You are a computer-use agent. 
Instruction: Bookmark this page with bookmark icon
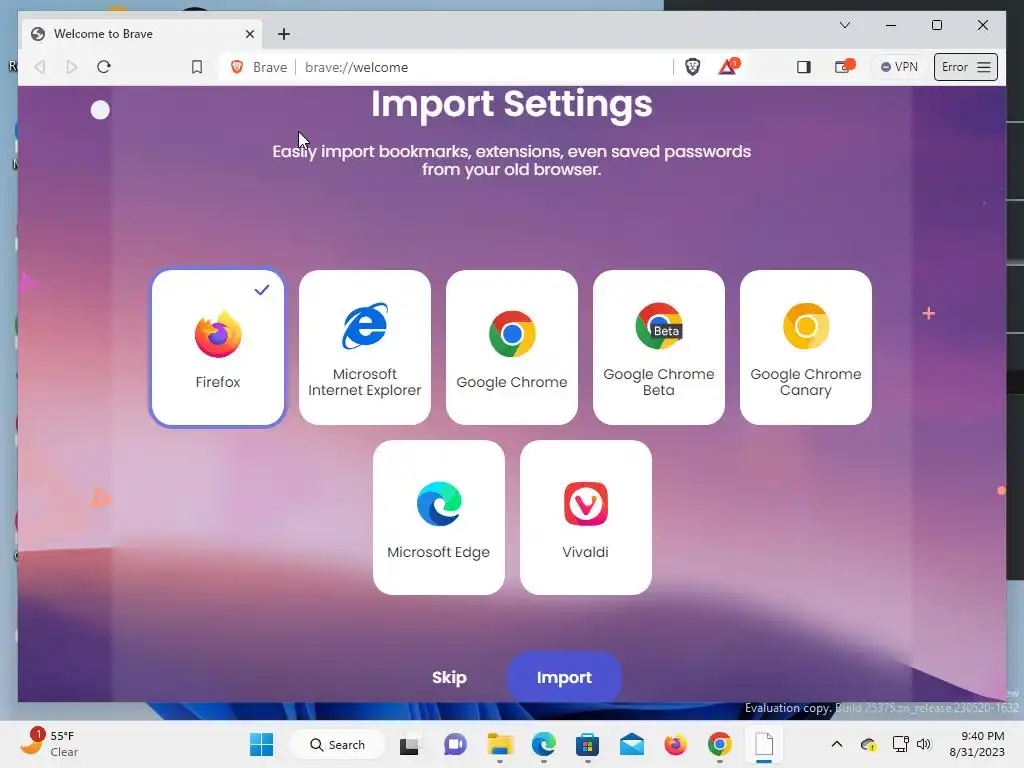point(197,67)
